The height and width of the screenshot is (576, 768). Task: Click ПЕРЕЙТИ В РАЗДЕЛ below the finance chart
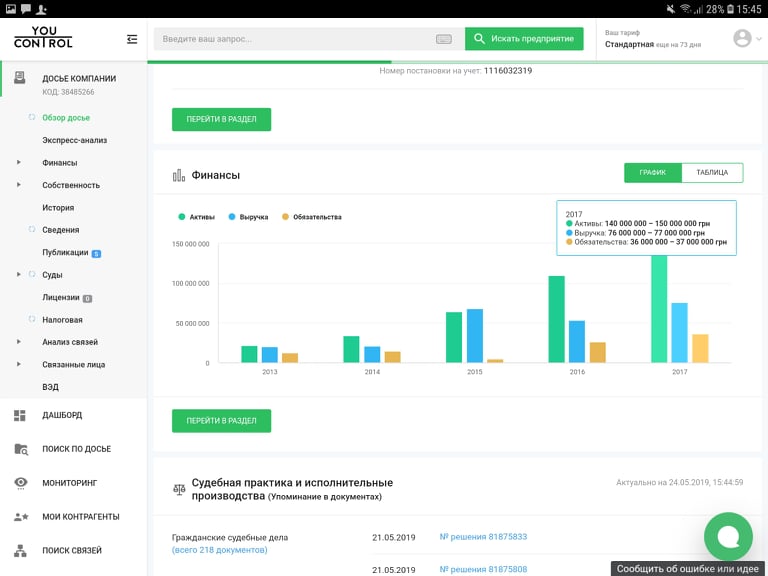221,421
